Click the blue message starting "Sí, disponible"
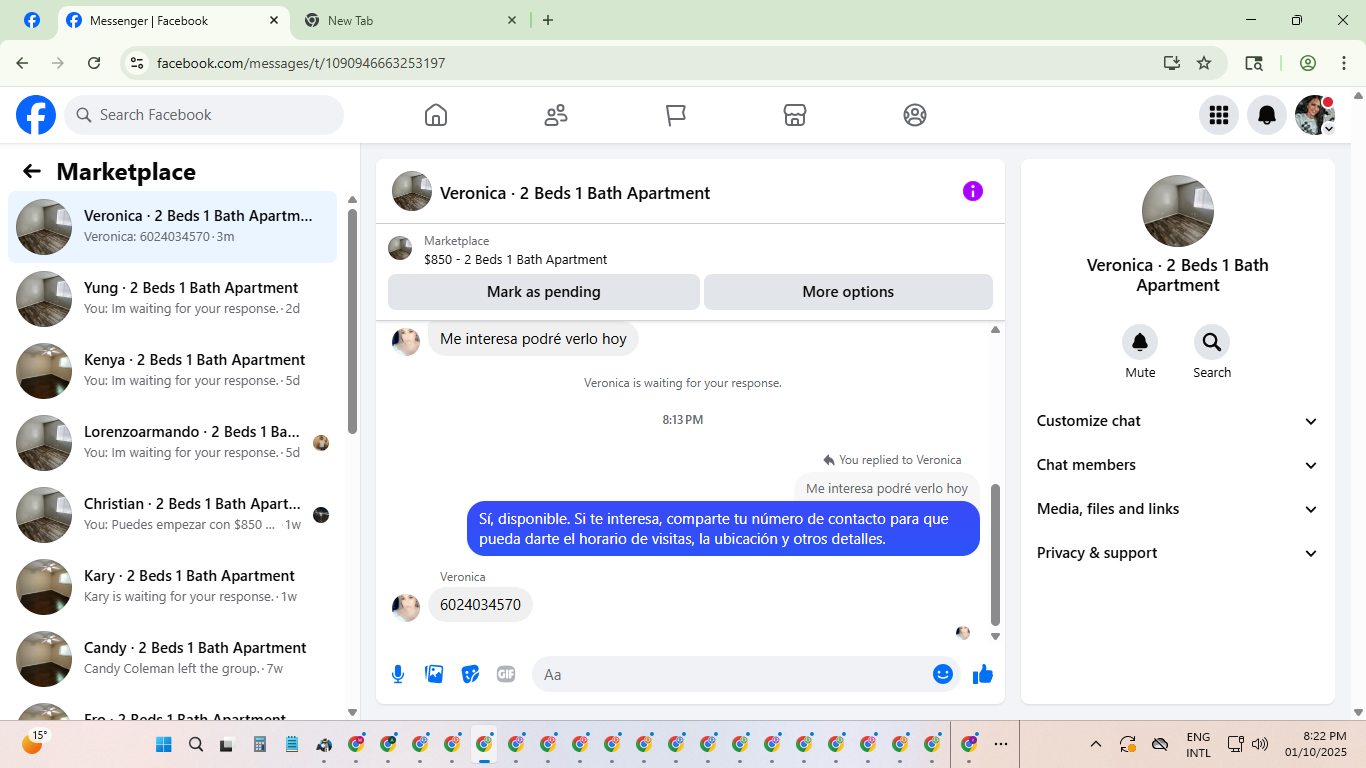This screenshot has height=768, width=1366. 723,529
